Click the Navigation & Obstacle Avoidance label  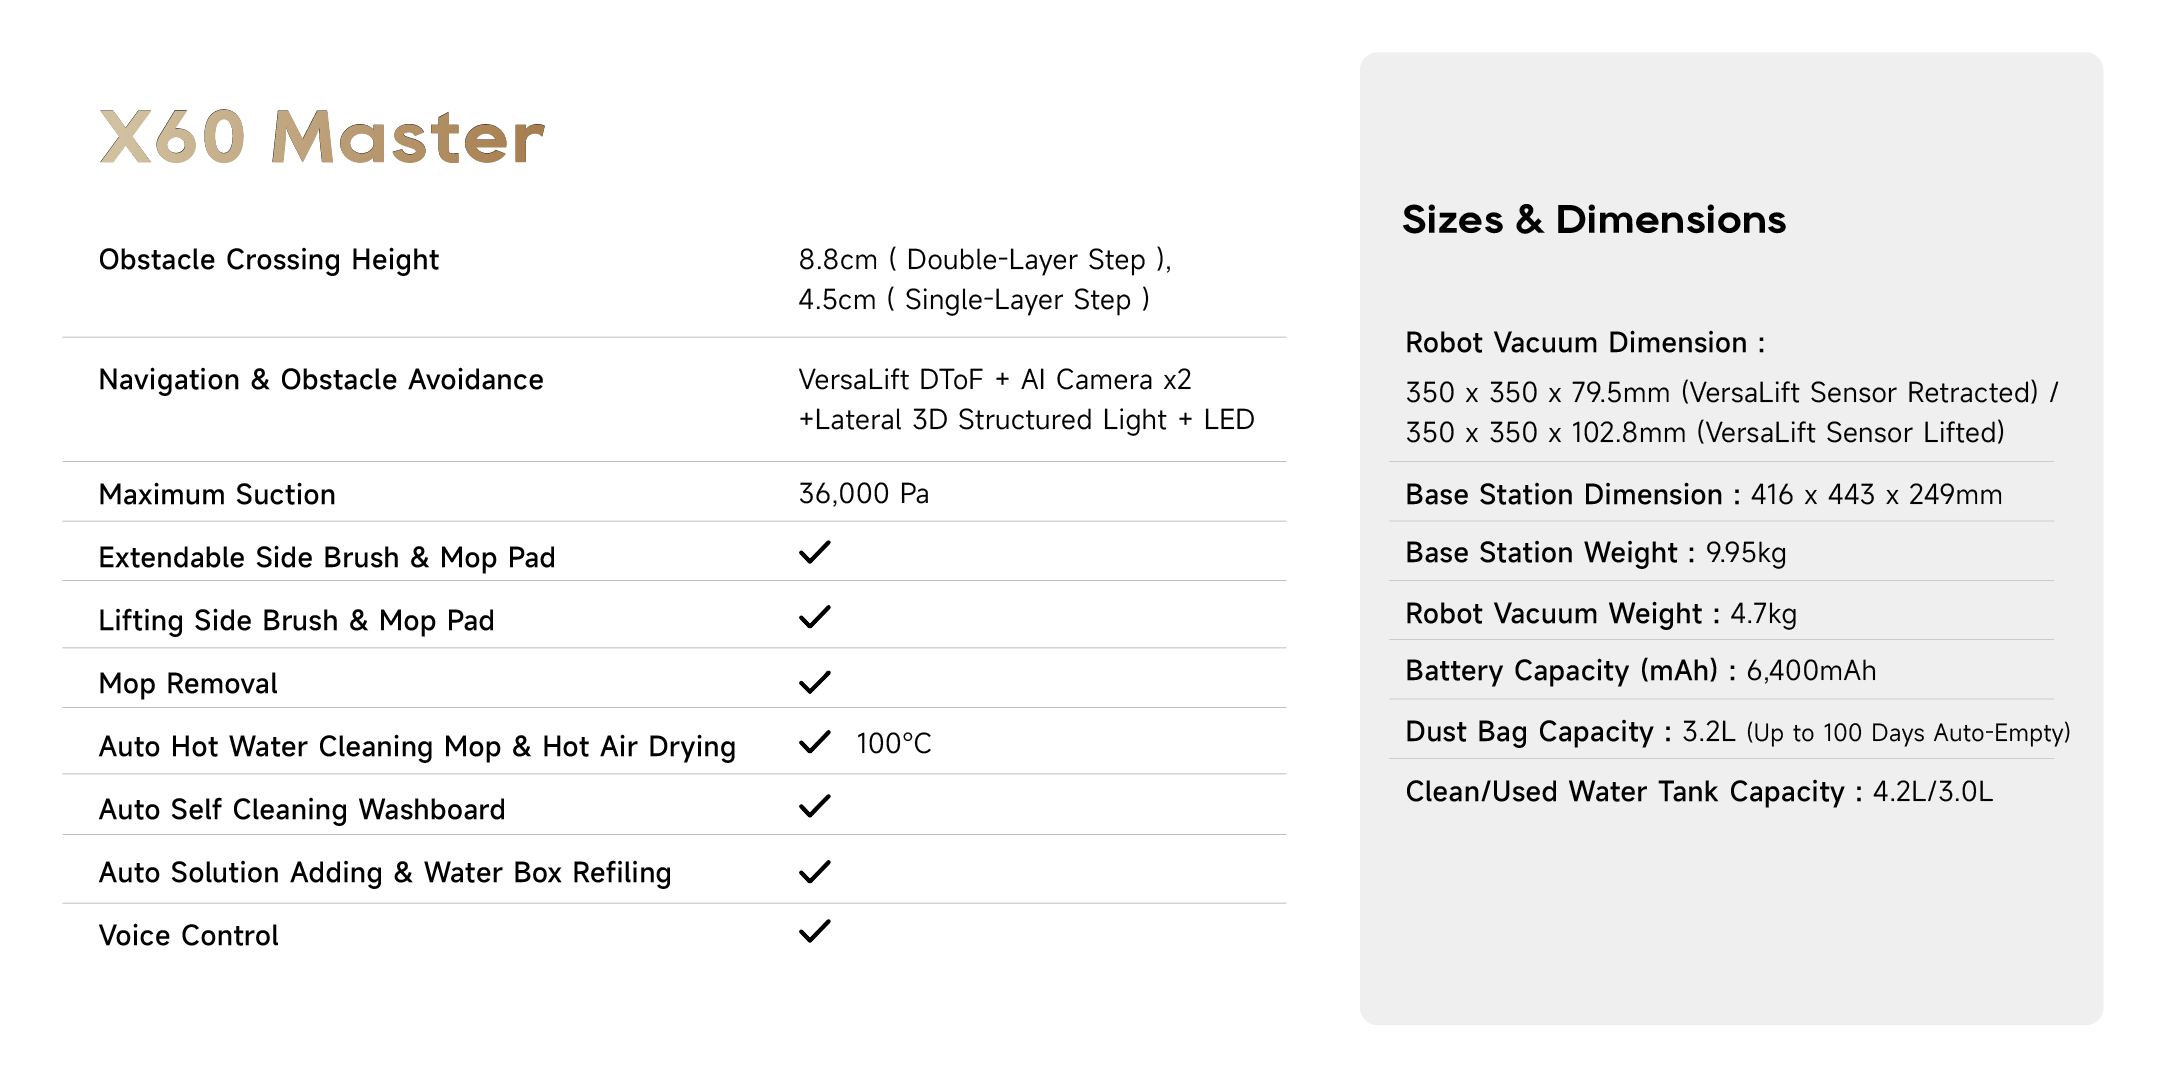click(x=321, y=380)
